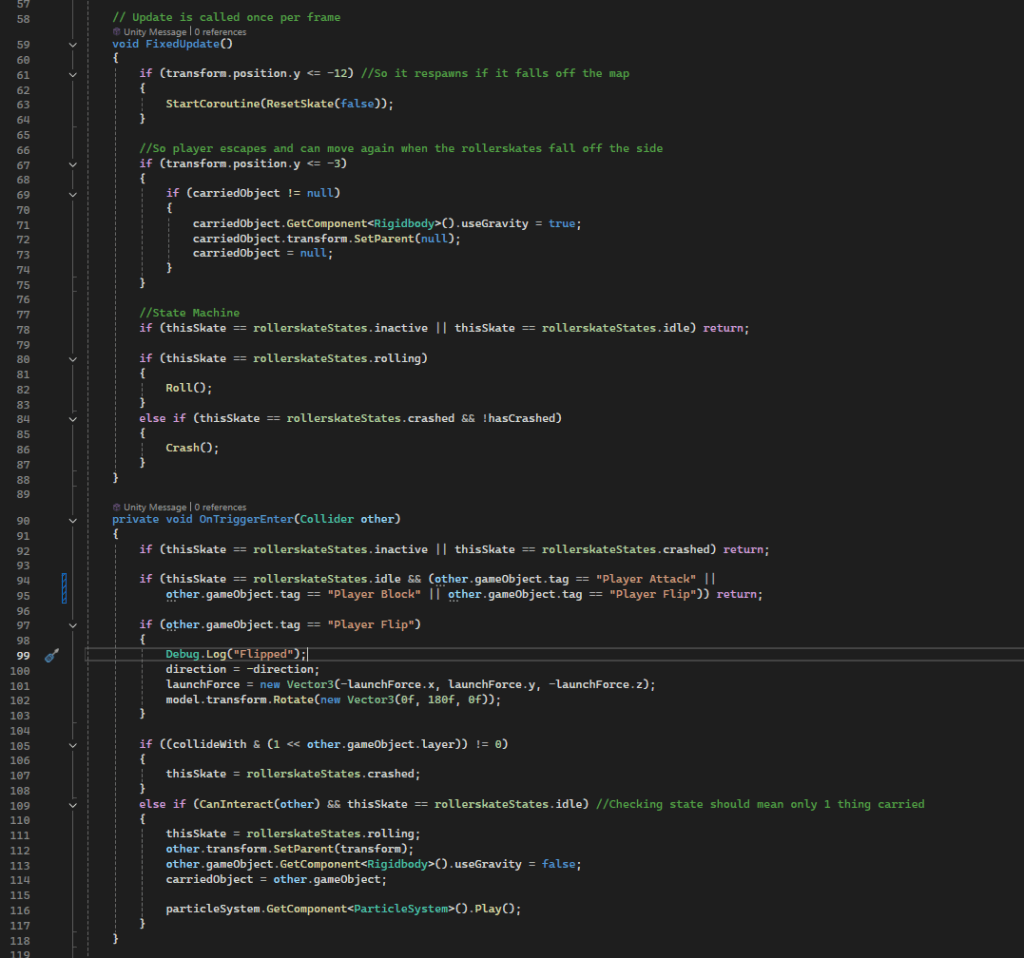The image size is (1024, 958).
Task: Collapse the if block on line 61
Action: (x=72, y=74)
